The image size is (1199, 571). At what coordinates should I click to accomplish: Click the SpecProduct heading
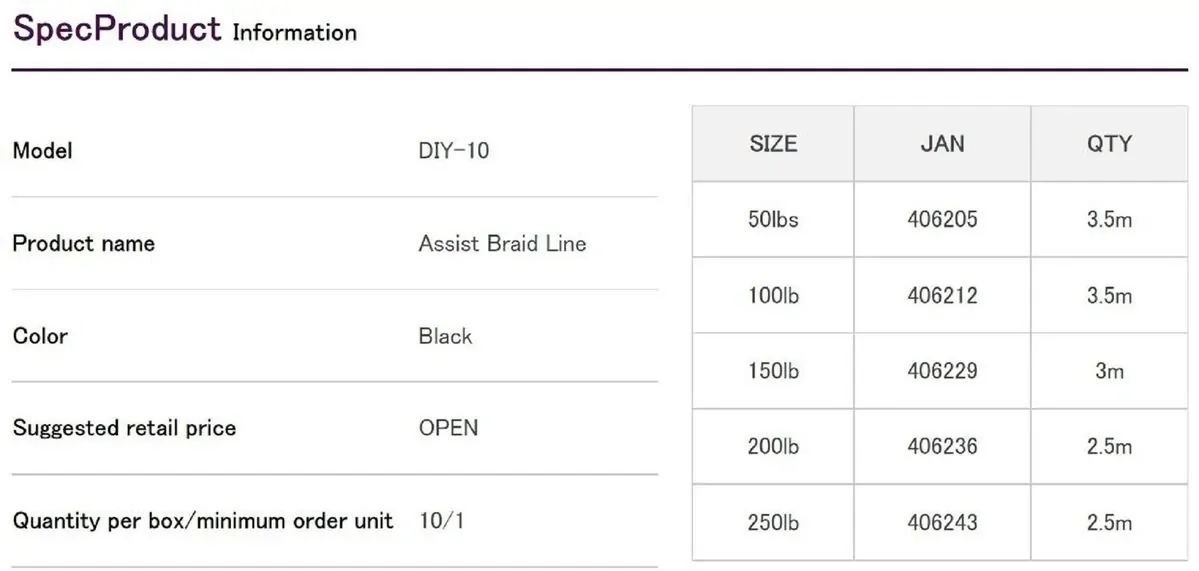pos(116,29)
